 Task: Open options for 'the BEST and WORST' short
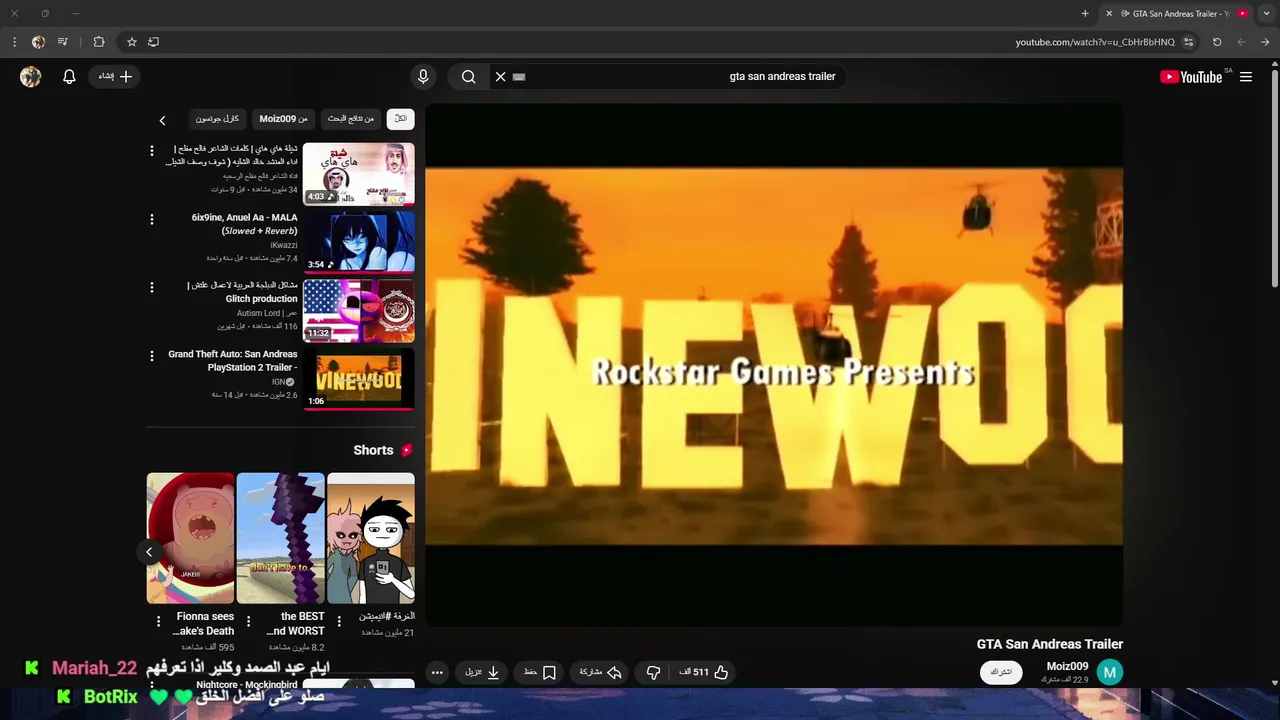click(248, 622)
